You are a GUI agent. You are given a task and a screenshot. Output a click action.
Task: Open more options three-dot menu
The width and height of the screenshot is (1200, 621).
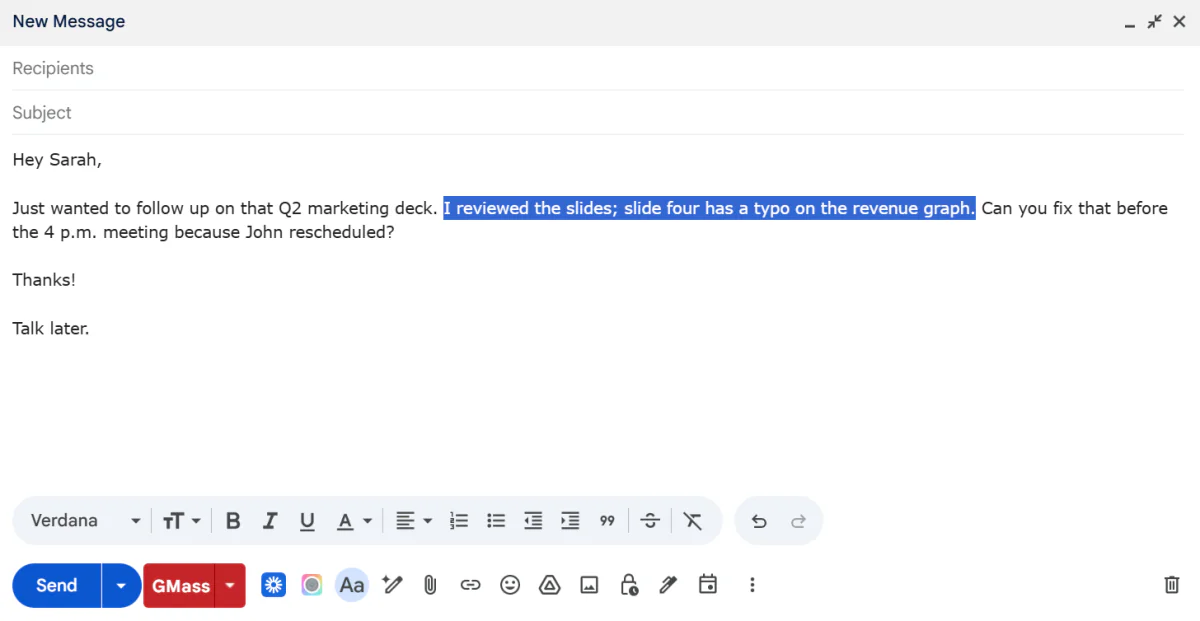coord(752,585)
